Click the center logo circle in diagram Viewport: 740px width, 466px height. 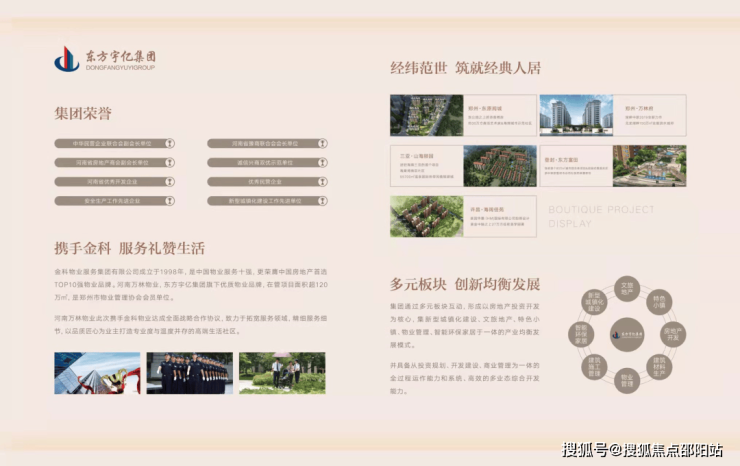coord(627,334)
